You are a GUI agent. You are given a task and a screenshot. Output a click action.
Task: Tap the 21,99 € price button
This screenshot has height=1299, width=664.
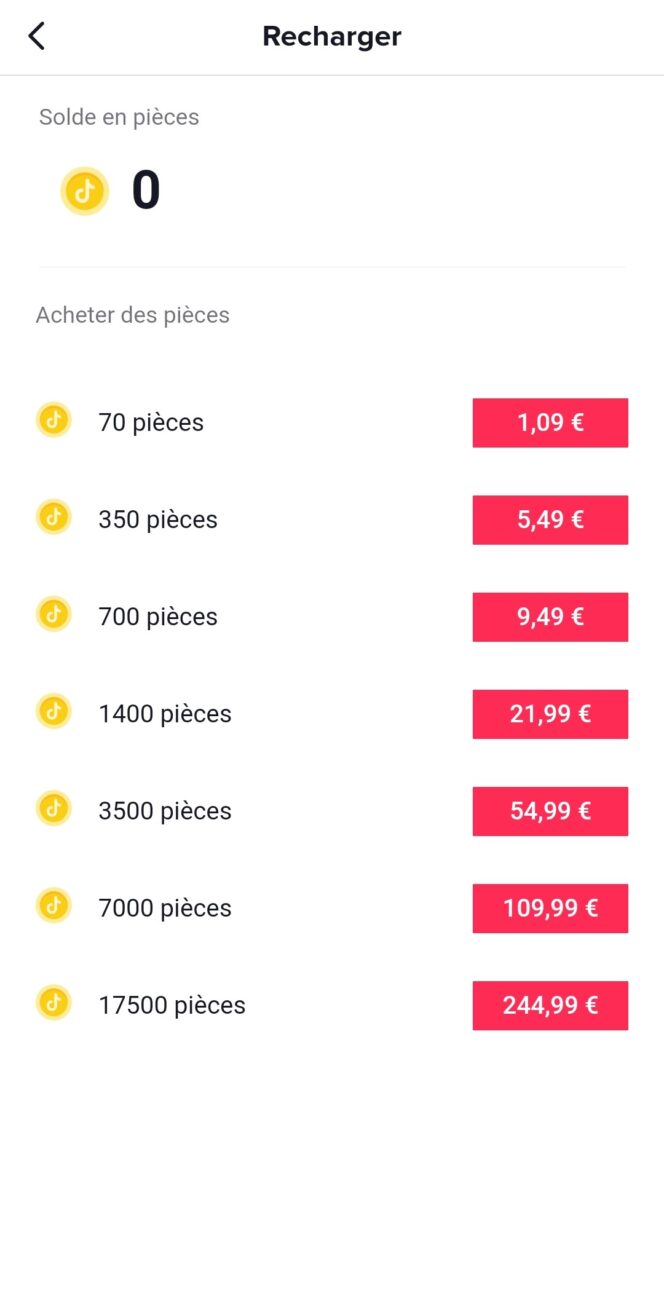point(550,713)
